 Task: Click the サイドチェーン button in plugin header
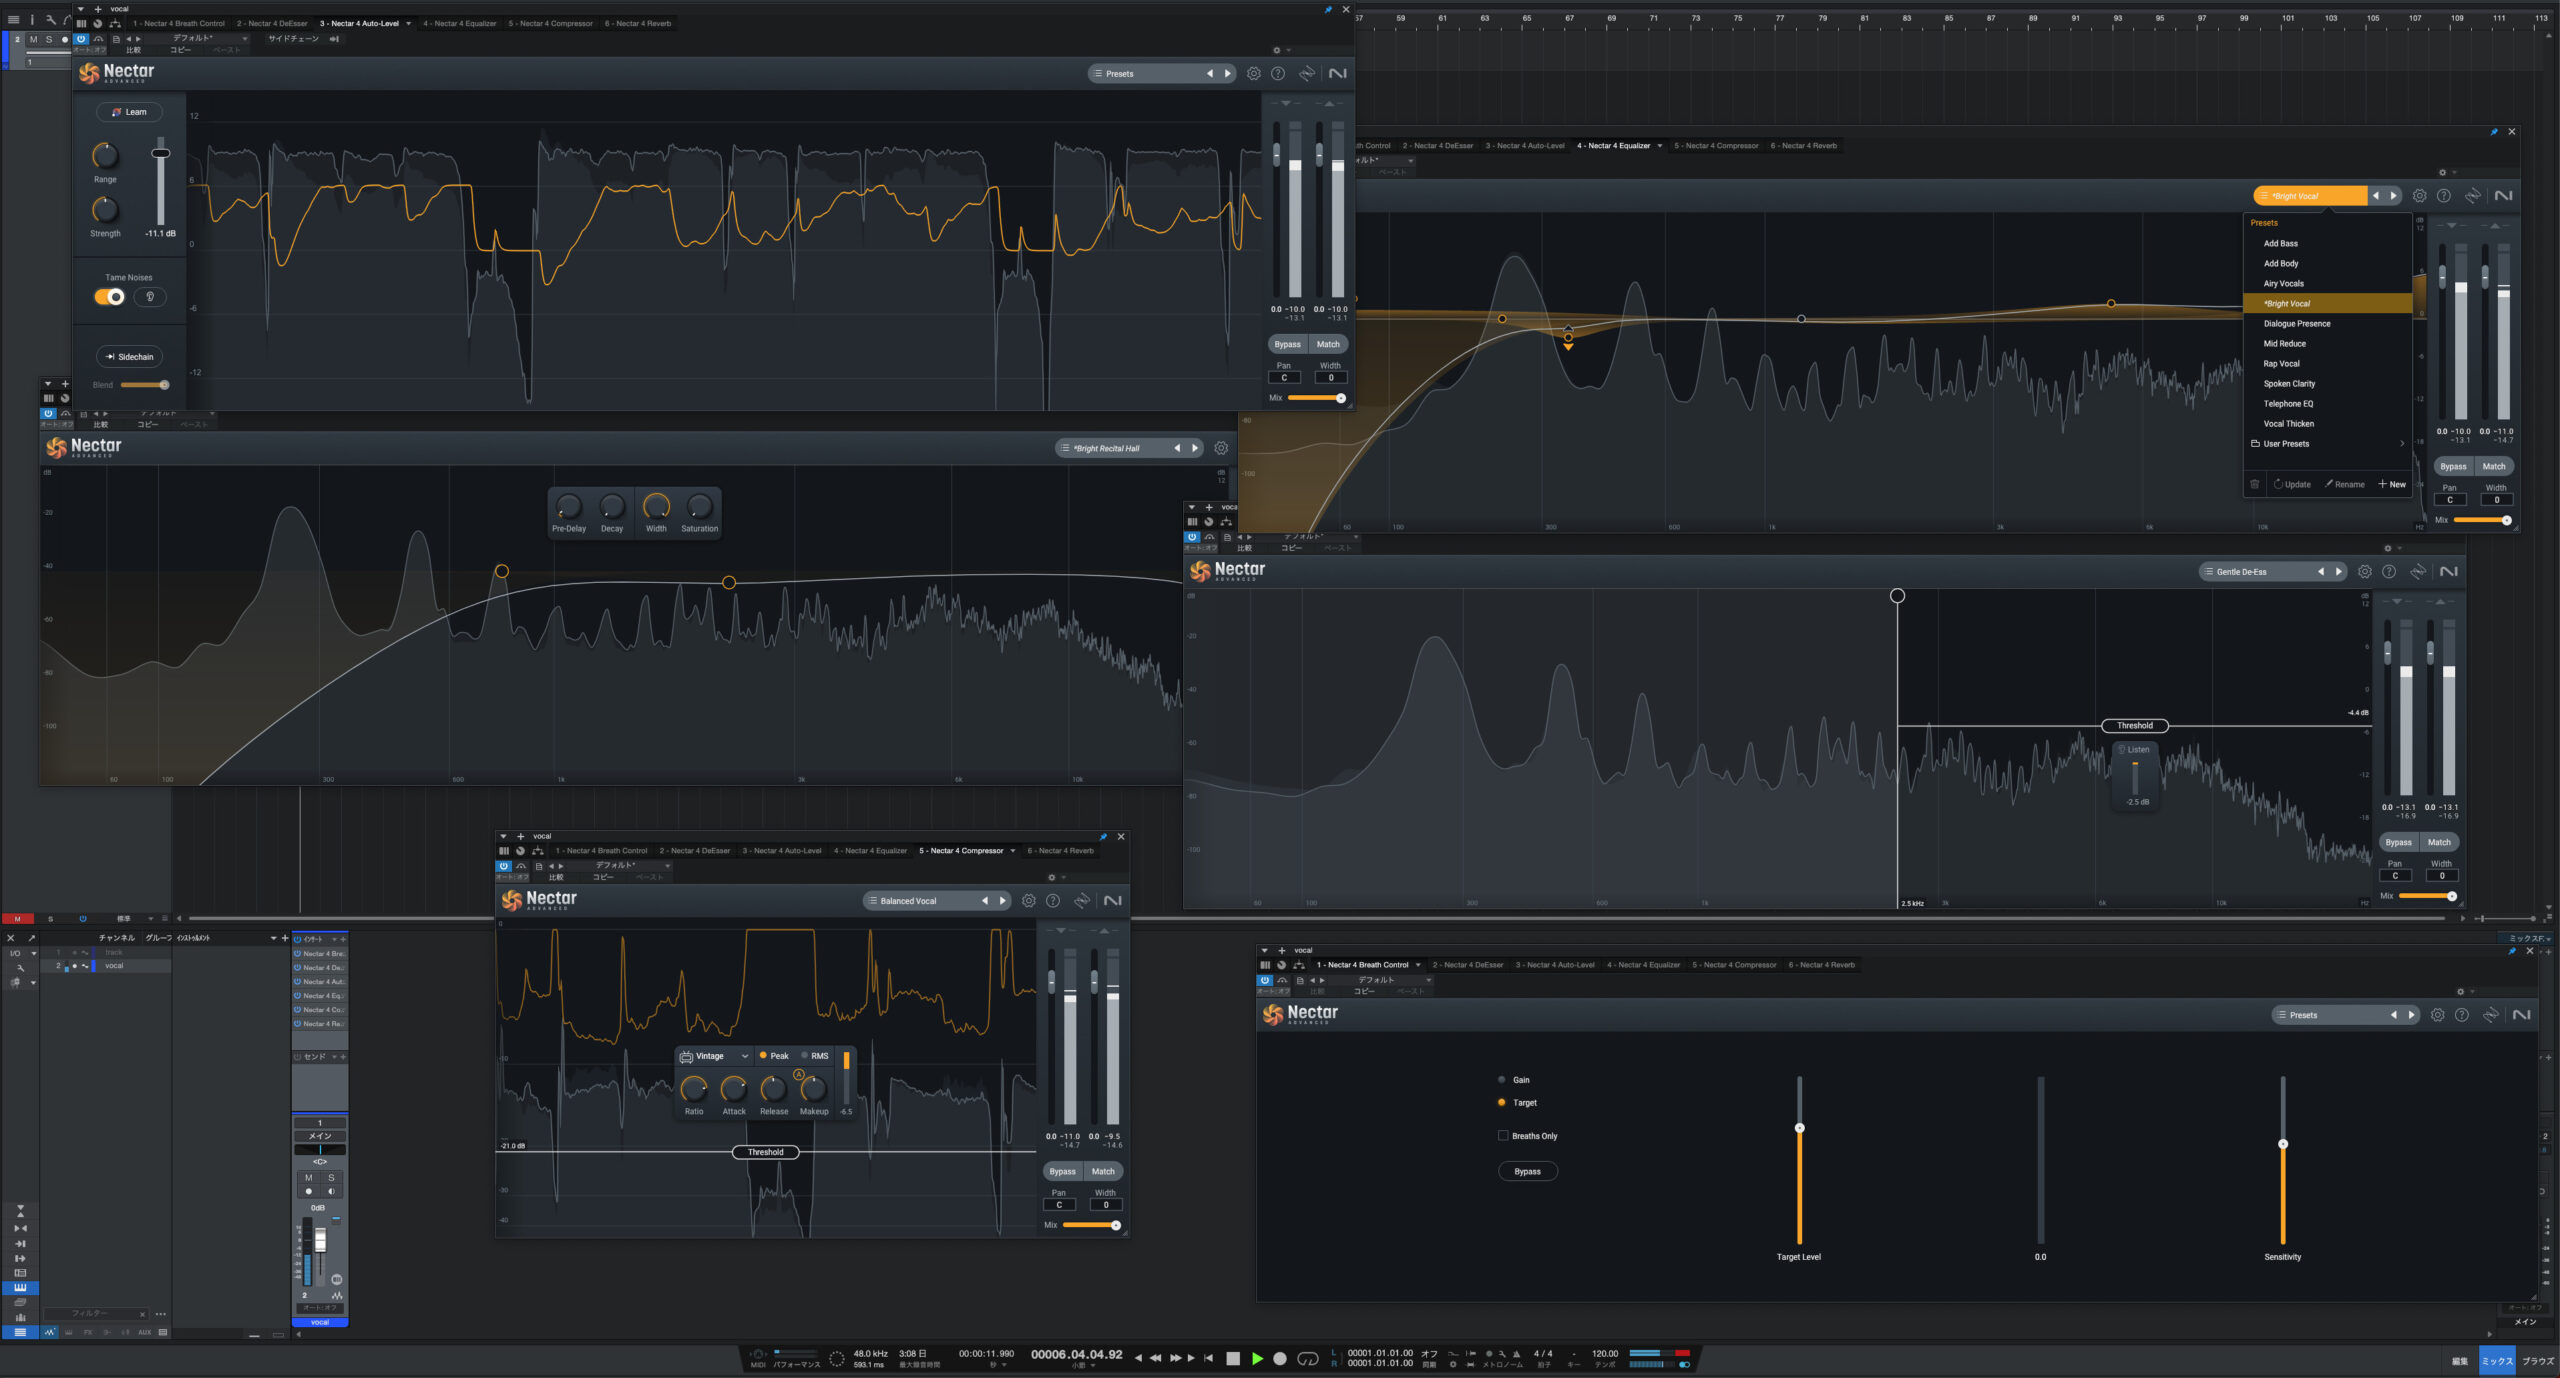(293, 39)
